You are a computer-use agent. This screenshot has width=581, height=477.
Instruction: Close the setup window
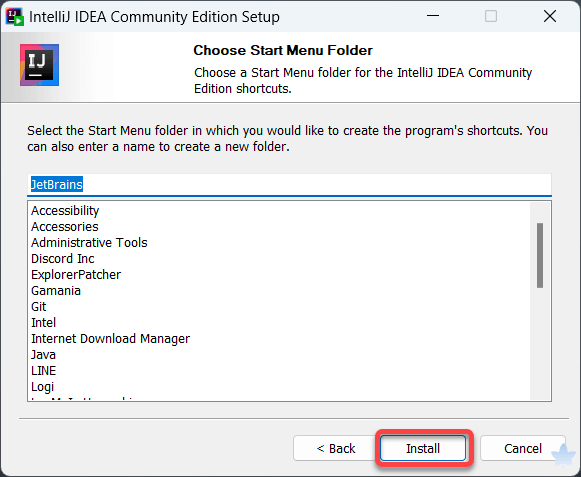coord(550,16)
